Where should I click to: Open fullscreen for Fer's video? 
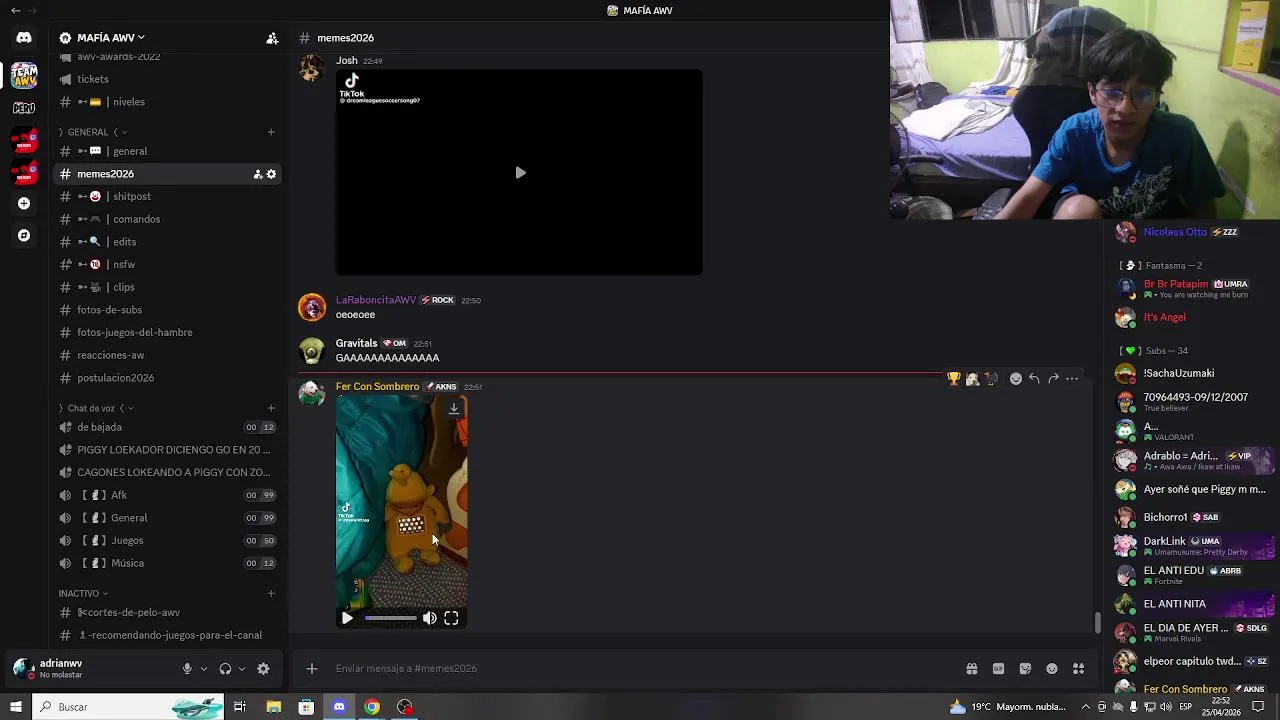click(451, 618)
